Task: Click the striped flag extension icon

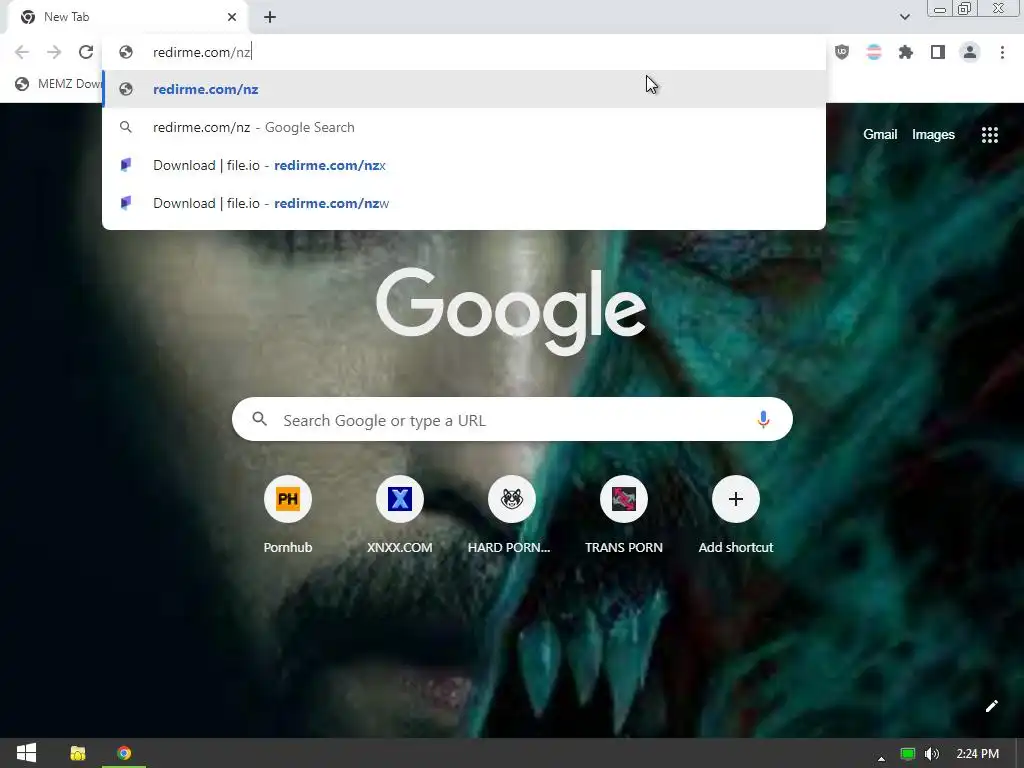Action: pyautogui.click(x=874, y=52)
